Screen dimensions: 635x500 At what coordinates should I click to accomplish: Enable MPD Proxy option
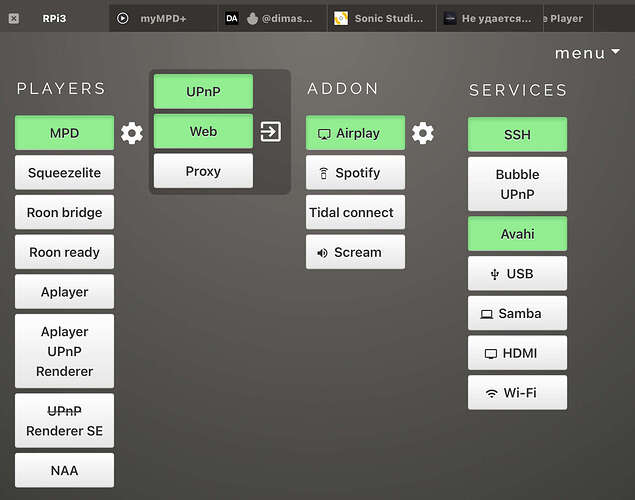(203, 171)
